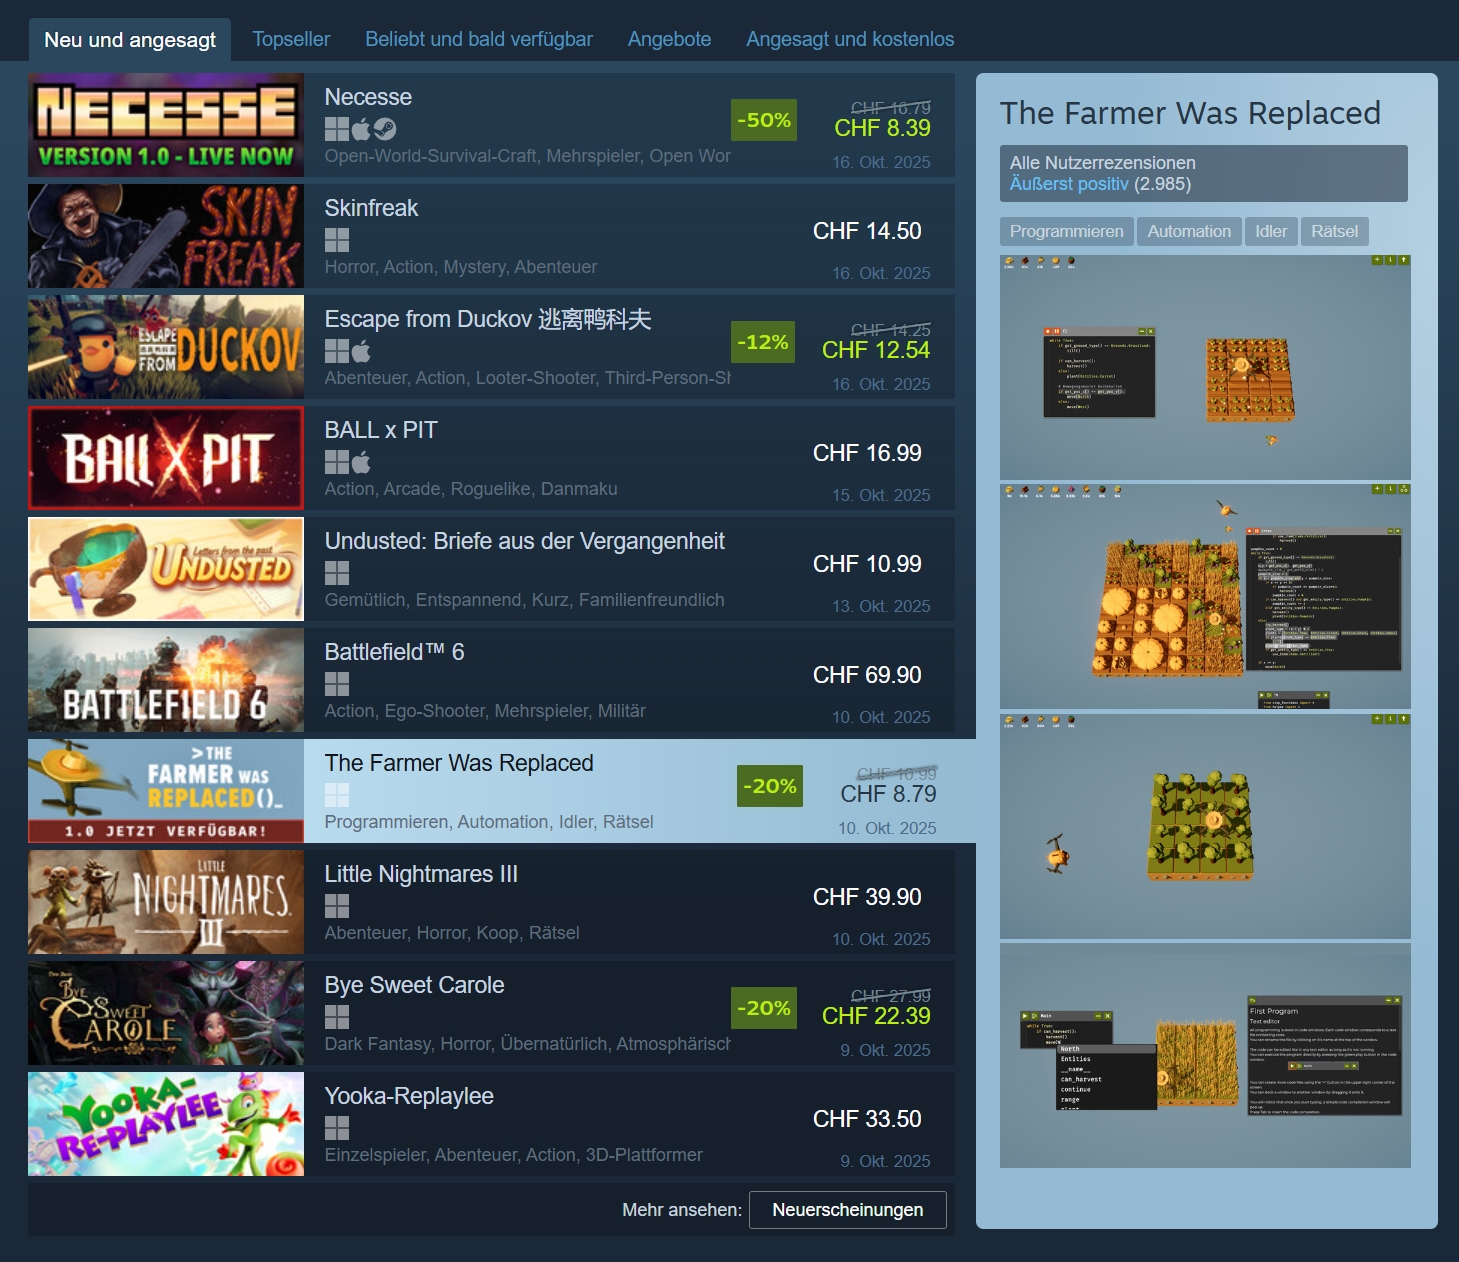Image resolution: width=1459 pixels, height=1262 pixels.
Task: Select the Angebote tab
Action: click(669, 39)
